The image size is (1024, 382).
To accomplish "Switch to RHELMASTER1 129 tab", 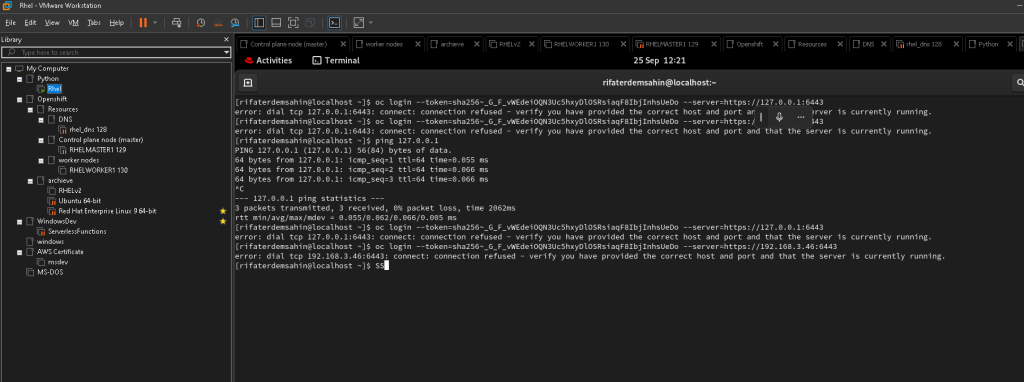I will point(671,44).
